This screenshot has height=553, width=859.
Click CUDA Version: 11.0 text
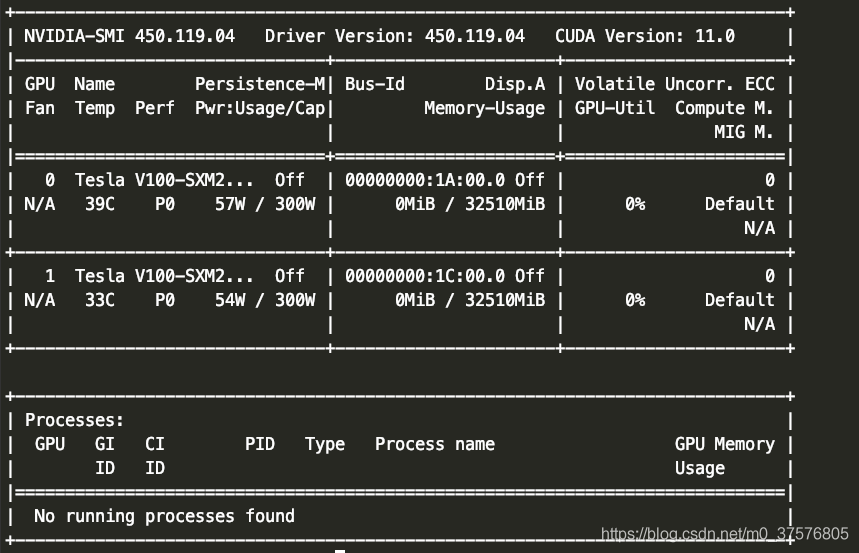click(x=645, y=36)
